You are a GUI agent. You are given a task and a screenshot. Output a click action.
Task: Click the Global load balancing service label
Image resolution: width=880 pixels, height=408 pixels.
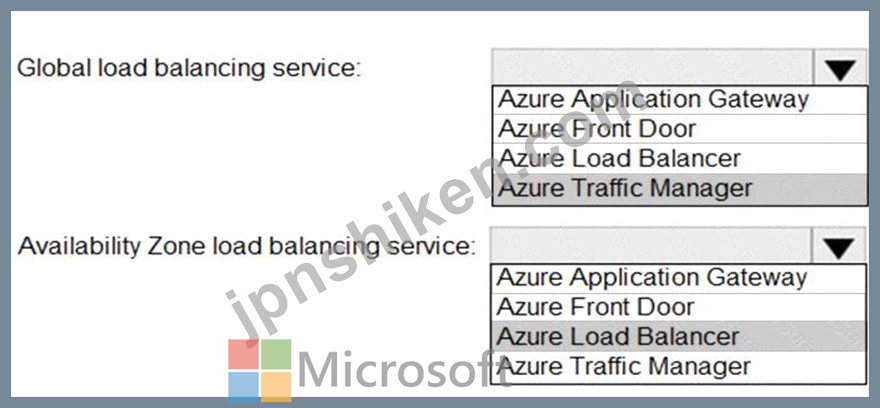coord(189,68)
